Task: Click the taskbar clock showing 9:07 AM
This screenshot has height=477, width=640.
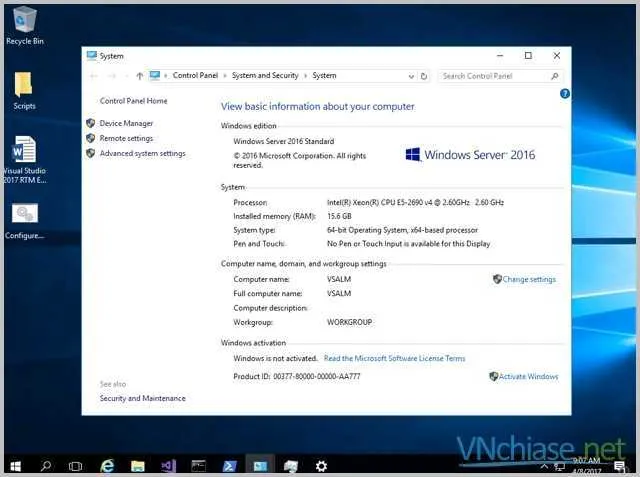Action: (586, 466)
